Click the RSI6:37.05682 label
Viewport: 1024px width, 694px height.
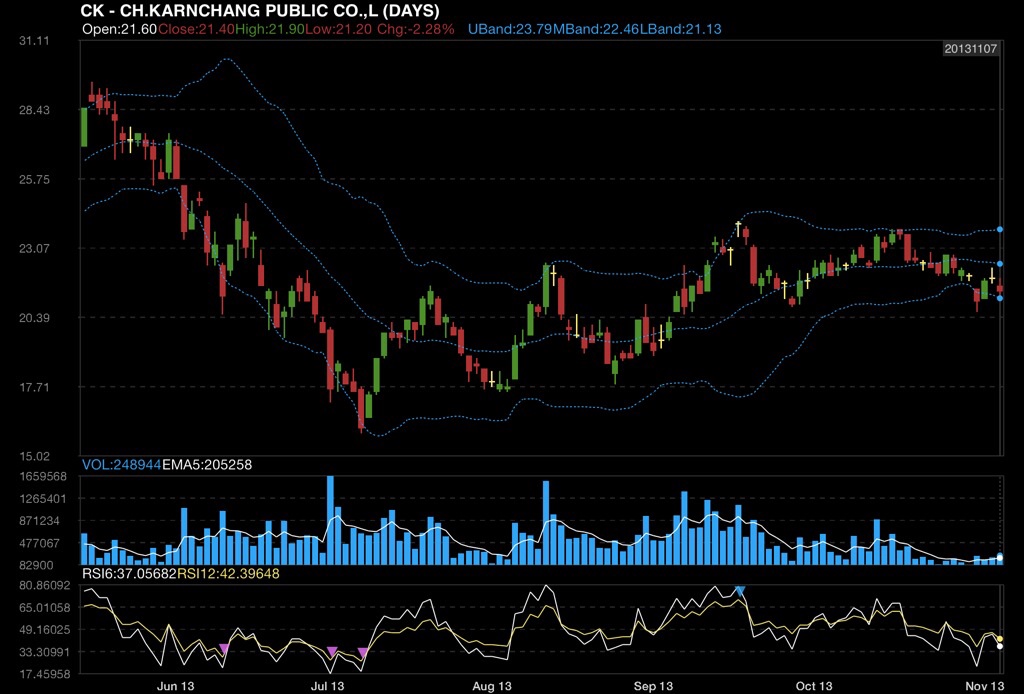(129, 574)
